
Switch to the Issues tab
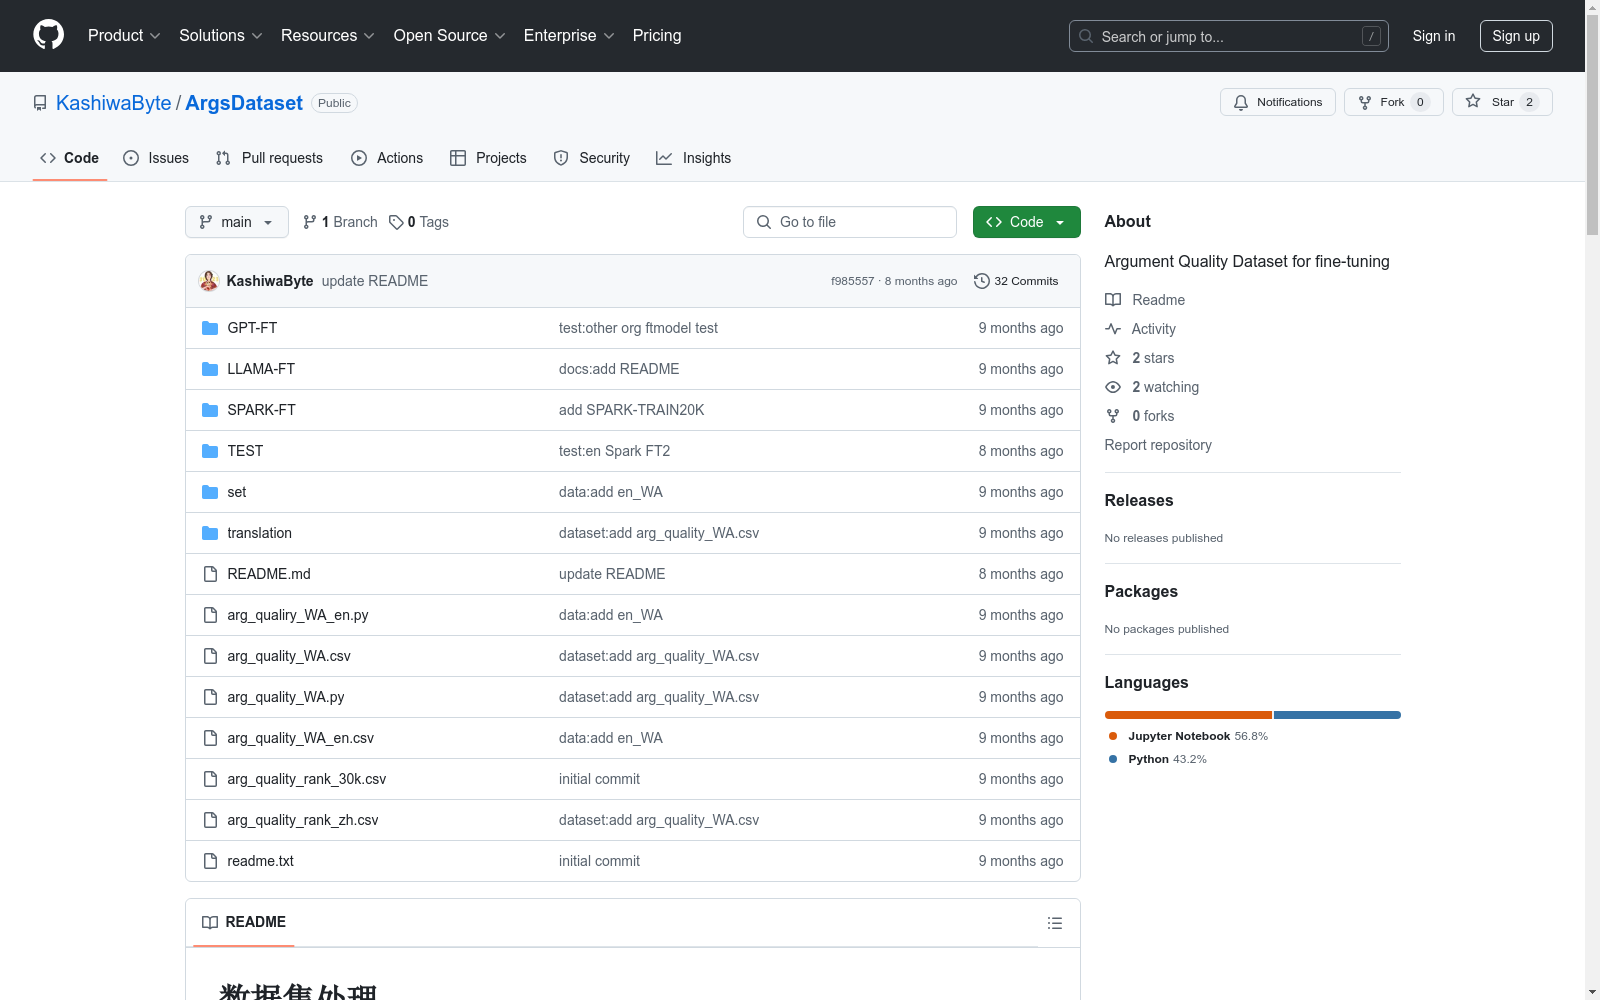click(156, 158)
